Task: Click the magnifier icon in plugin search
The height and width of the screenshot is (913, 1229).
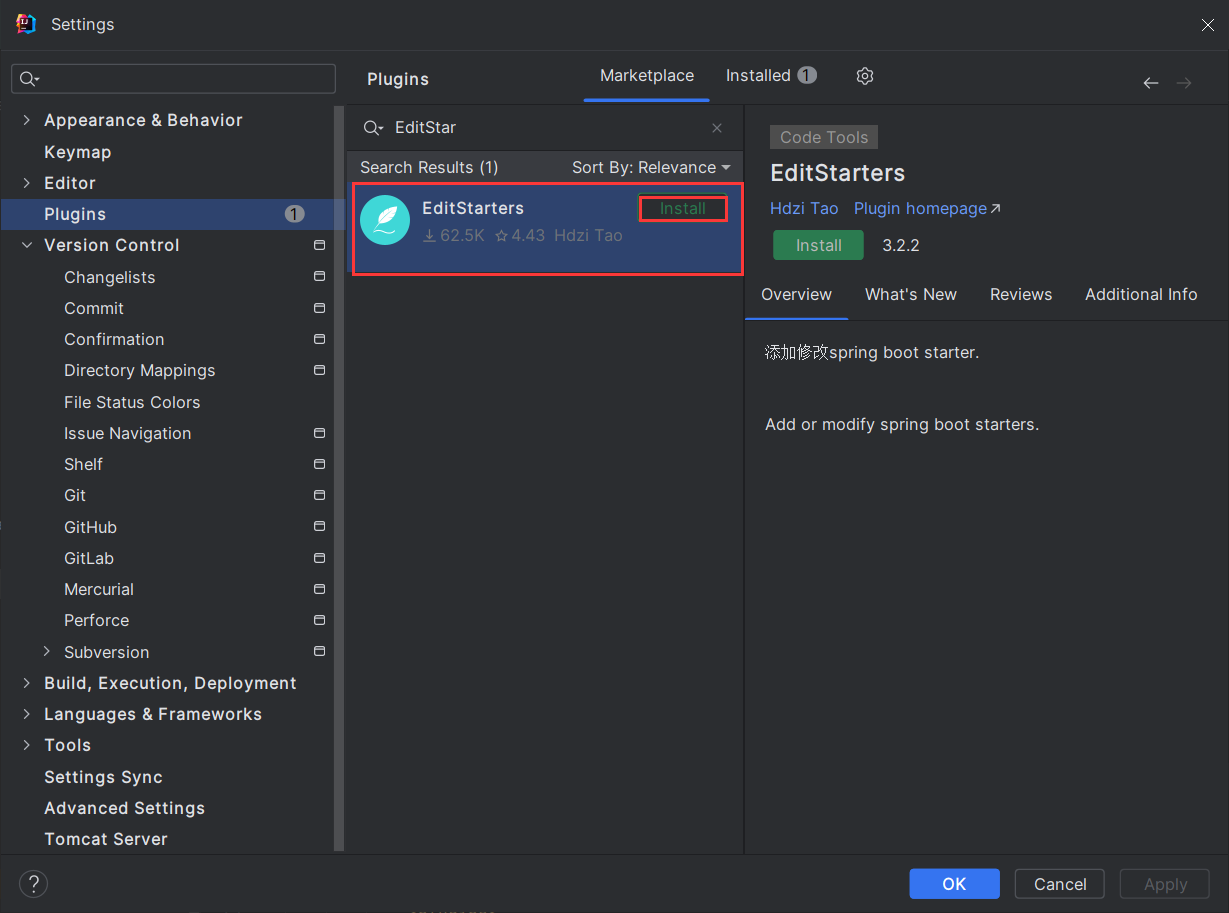Action: point(372,128)
